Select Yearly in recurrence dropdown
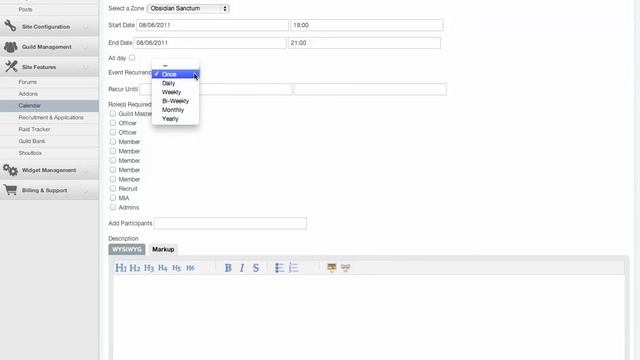 point(176,119)
